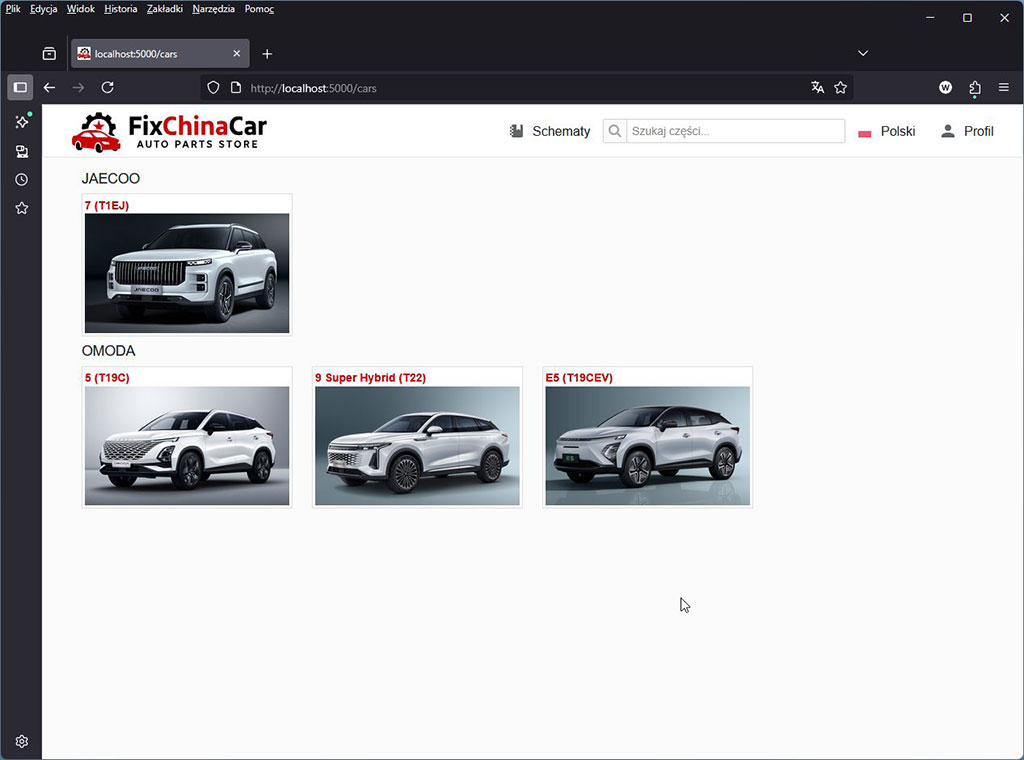Open the workspaces icon in the sidebar

coord(20,151)
